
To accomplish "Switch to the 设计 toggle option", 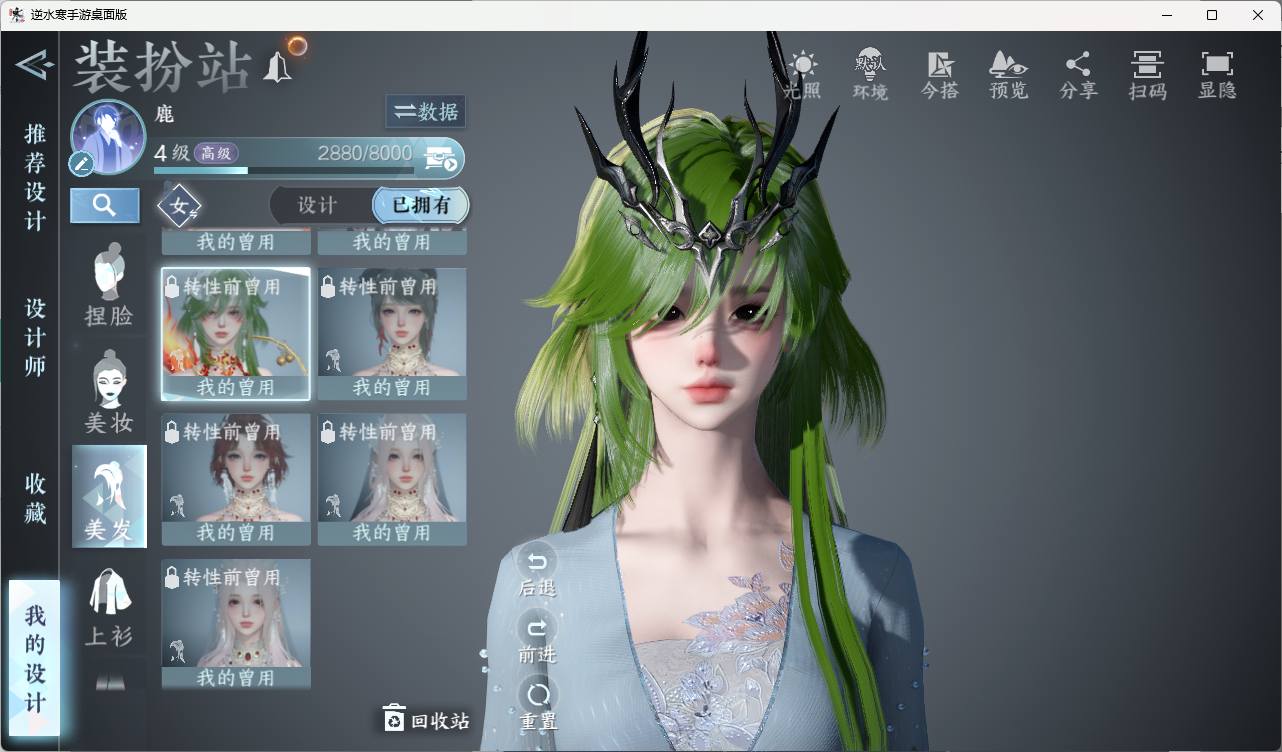I will (x=317, y=205).
